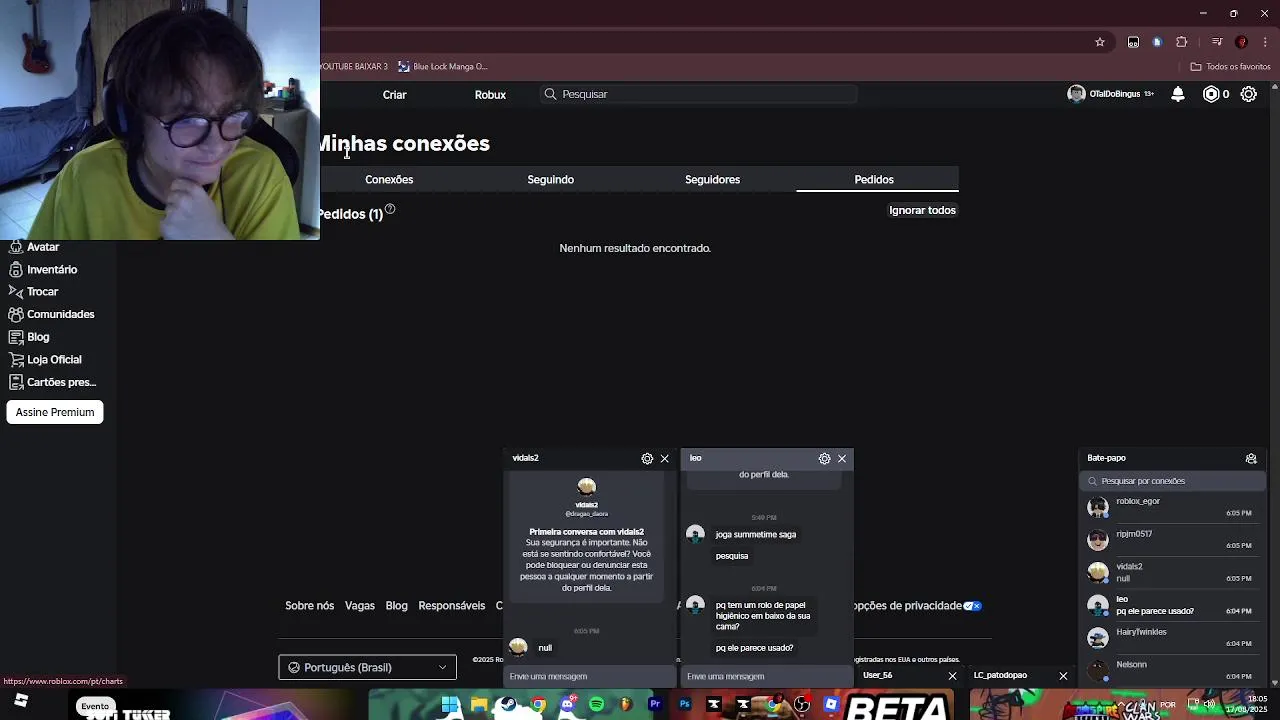Bookmark this page with the star icon
The image size is (1280, 720).
coord(1100,42)
